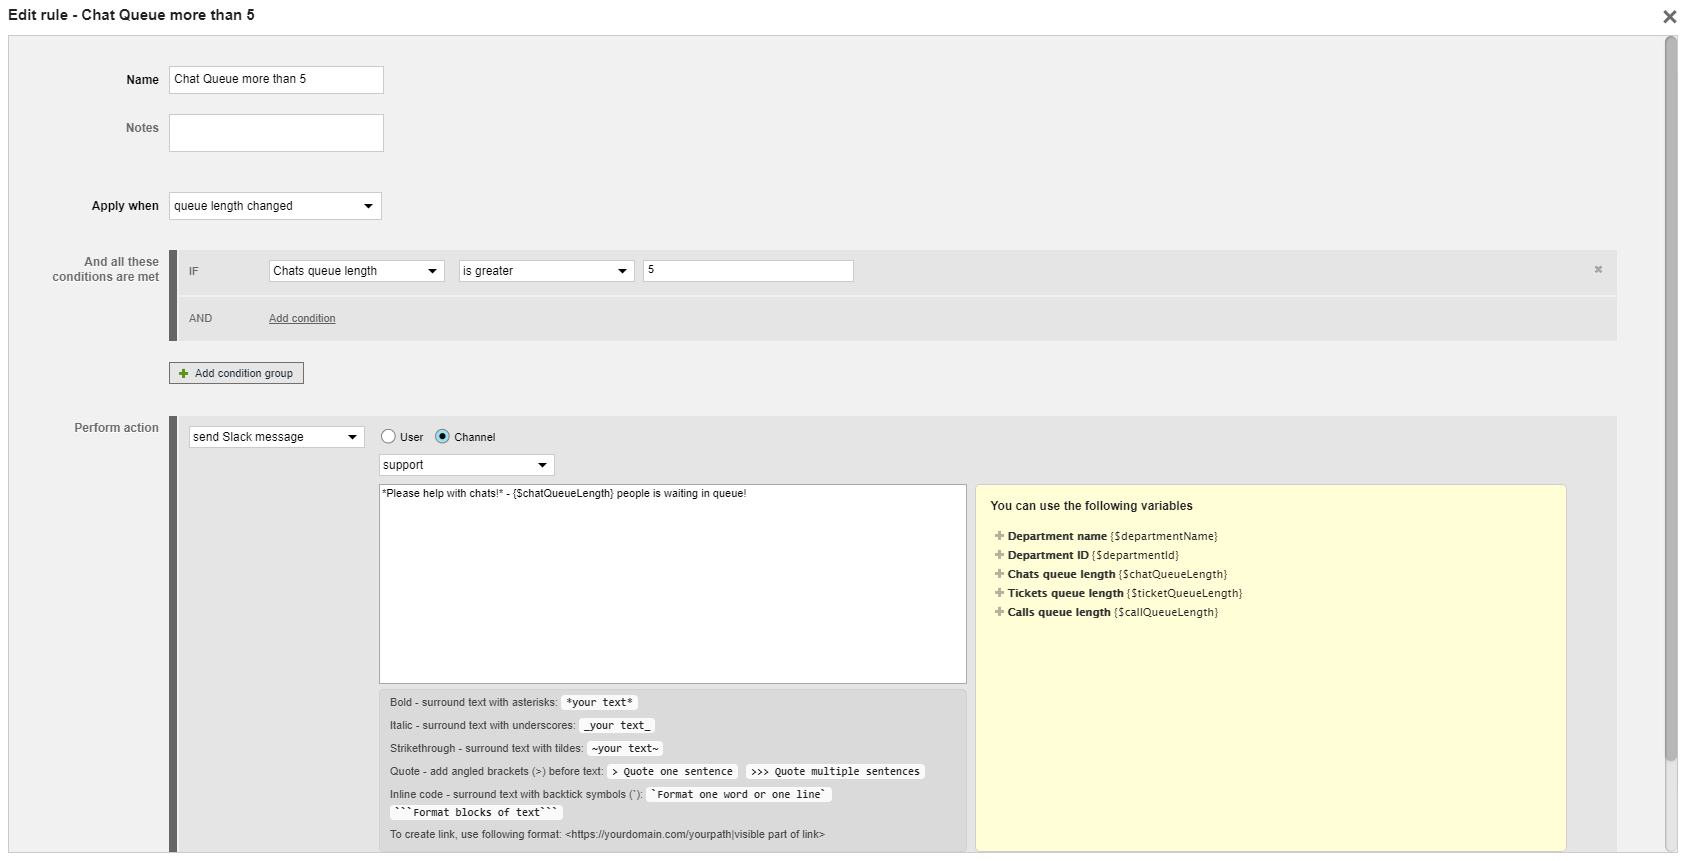Open the 'is greater' operator dropdown
Image resolution: width=1685 pixels, height=861 pixels.
coord(546,271)
